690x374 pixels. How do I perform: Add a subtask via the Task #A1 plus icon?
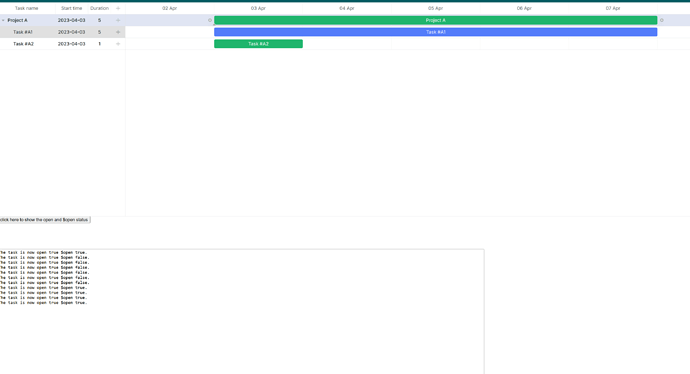coord(117,32)
